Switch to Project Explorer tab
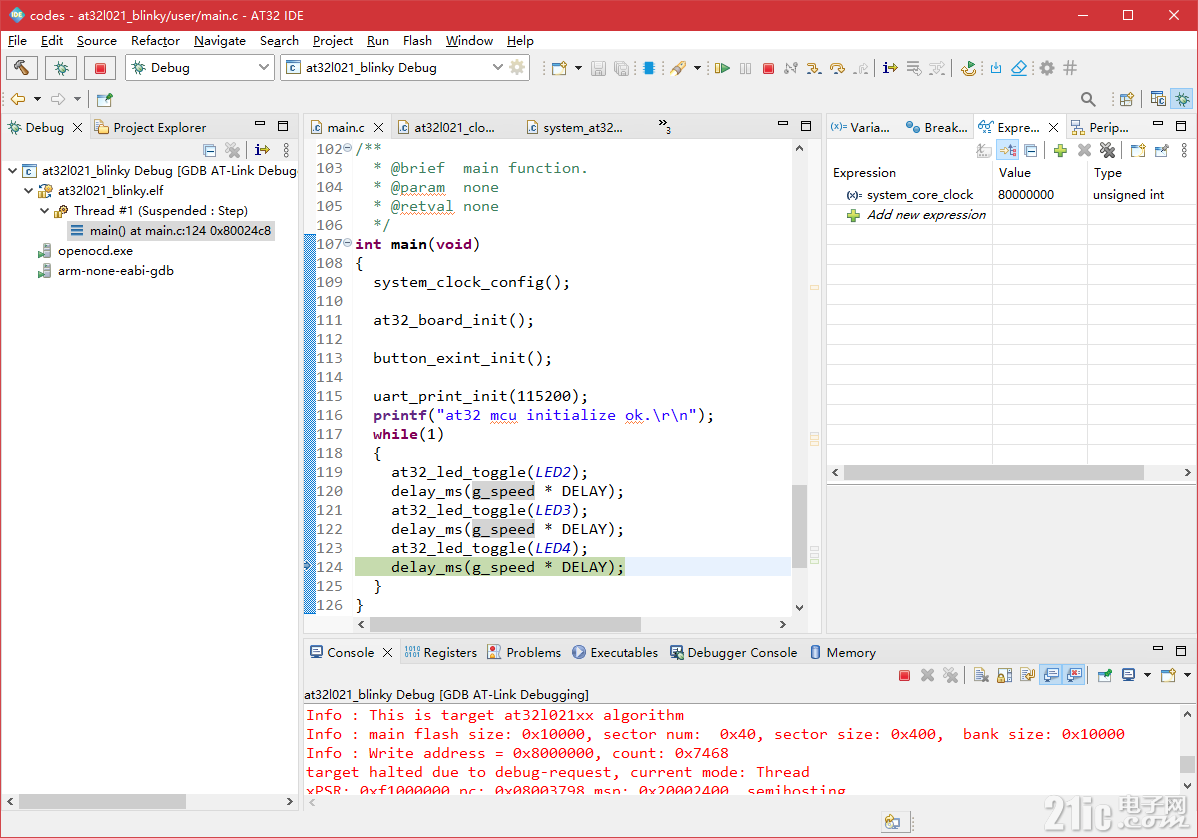This screenshot has height=838, width=1198. [x=151, y=128]
